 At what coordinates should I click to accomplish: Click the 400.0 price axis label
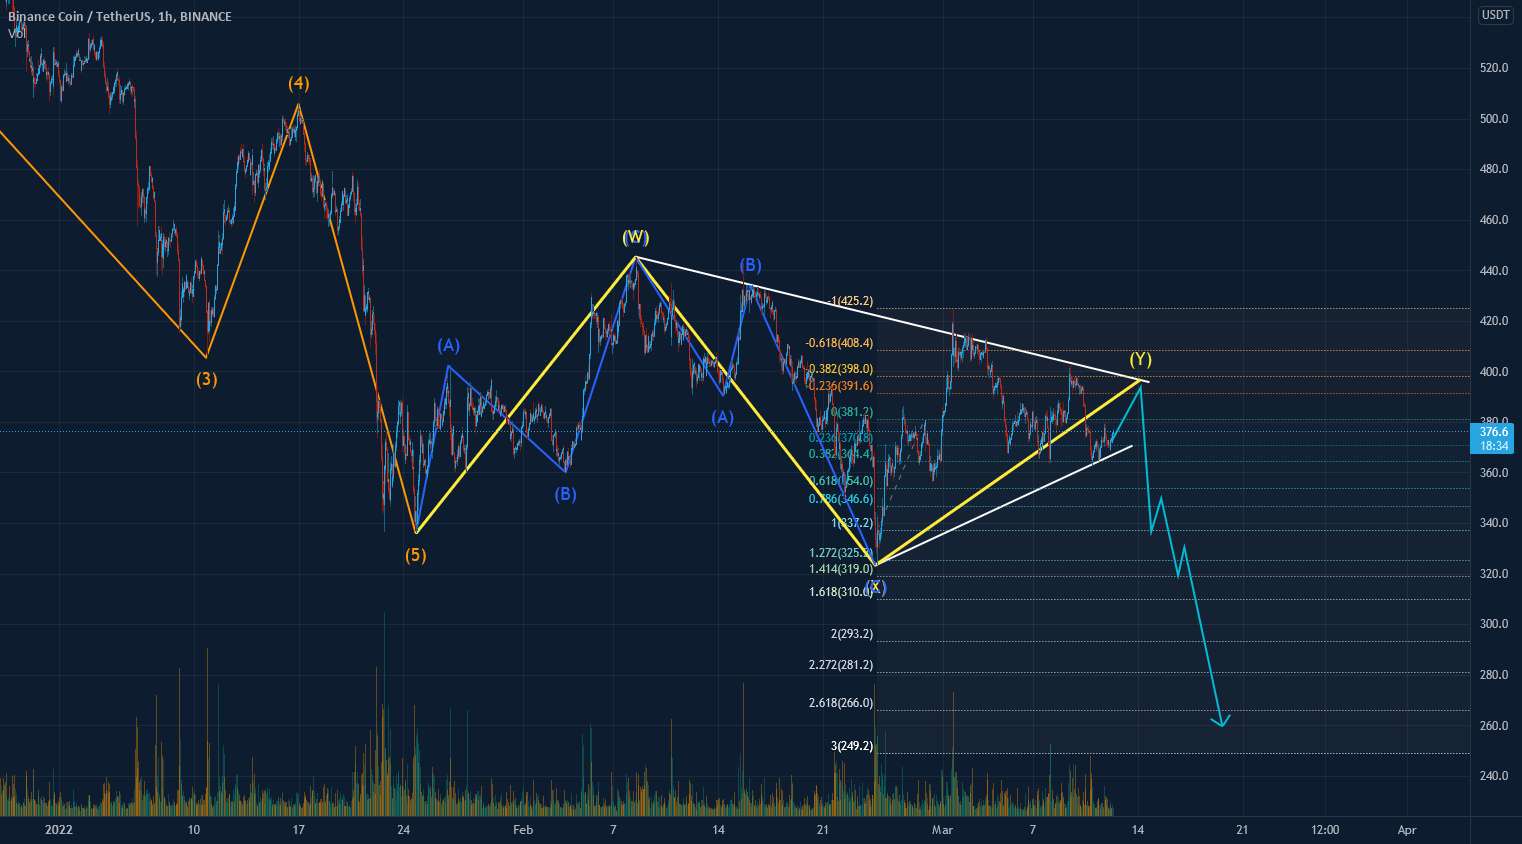[x=1494, y=372]
